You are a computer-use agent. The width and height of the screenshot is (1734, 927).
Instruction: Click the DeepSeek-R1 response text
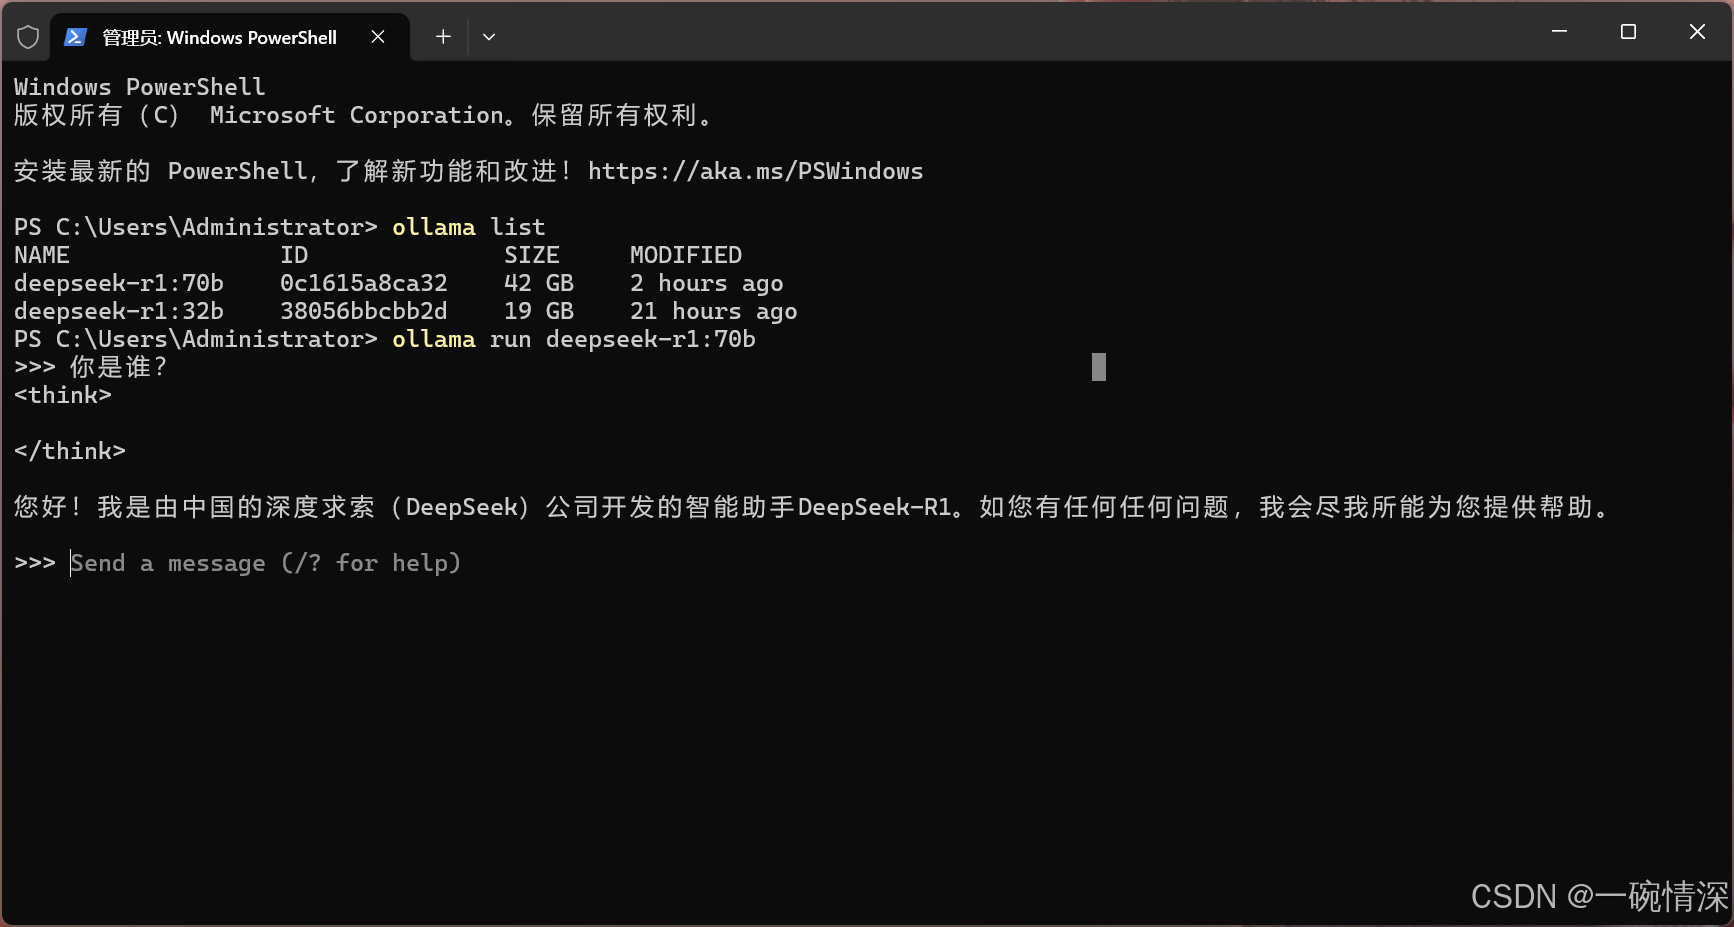[813, 507]
